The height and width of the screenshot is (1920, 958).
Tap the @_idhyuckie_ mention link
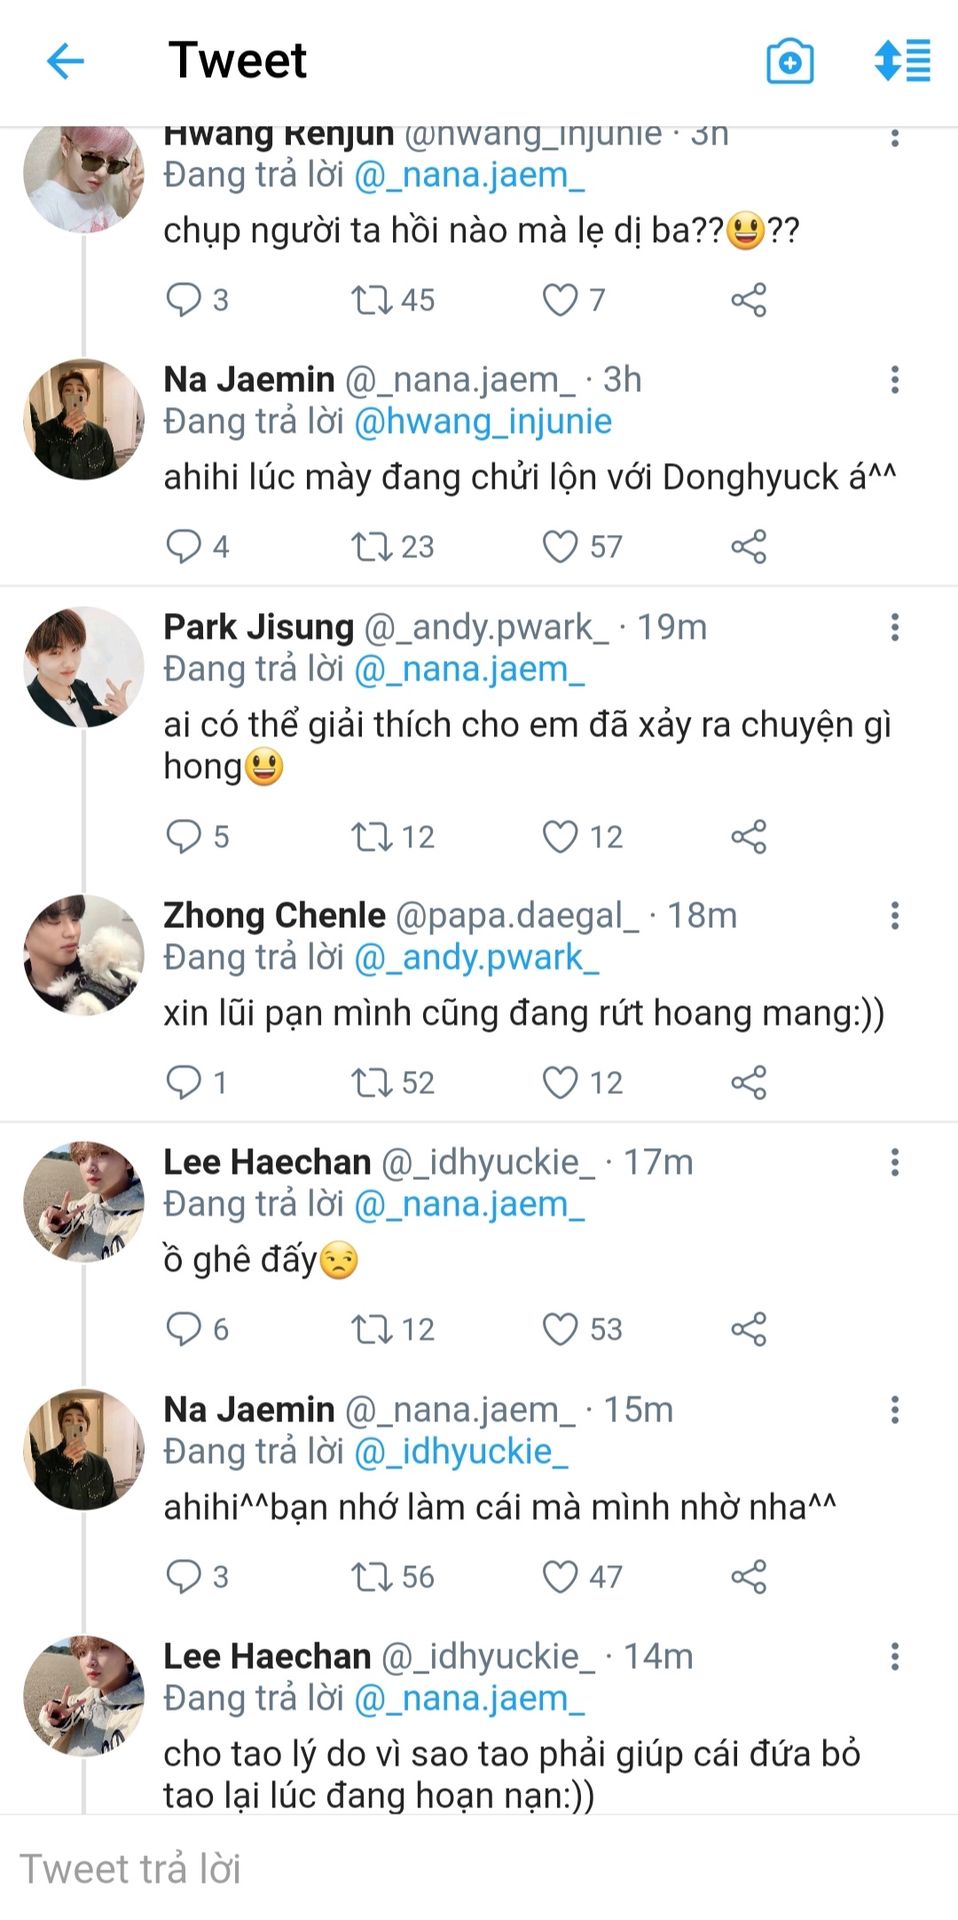tap(461, 1452)
